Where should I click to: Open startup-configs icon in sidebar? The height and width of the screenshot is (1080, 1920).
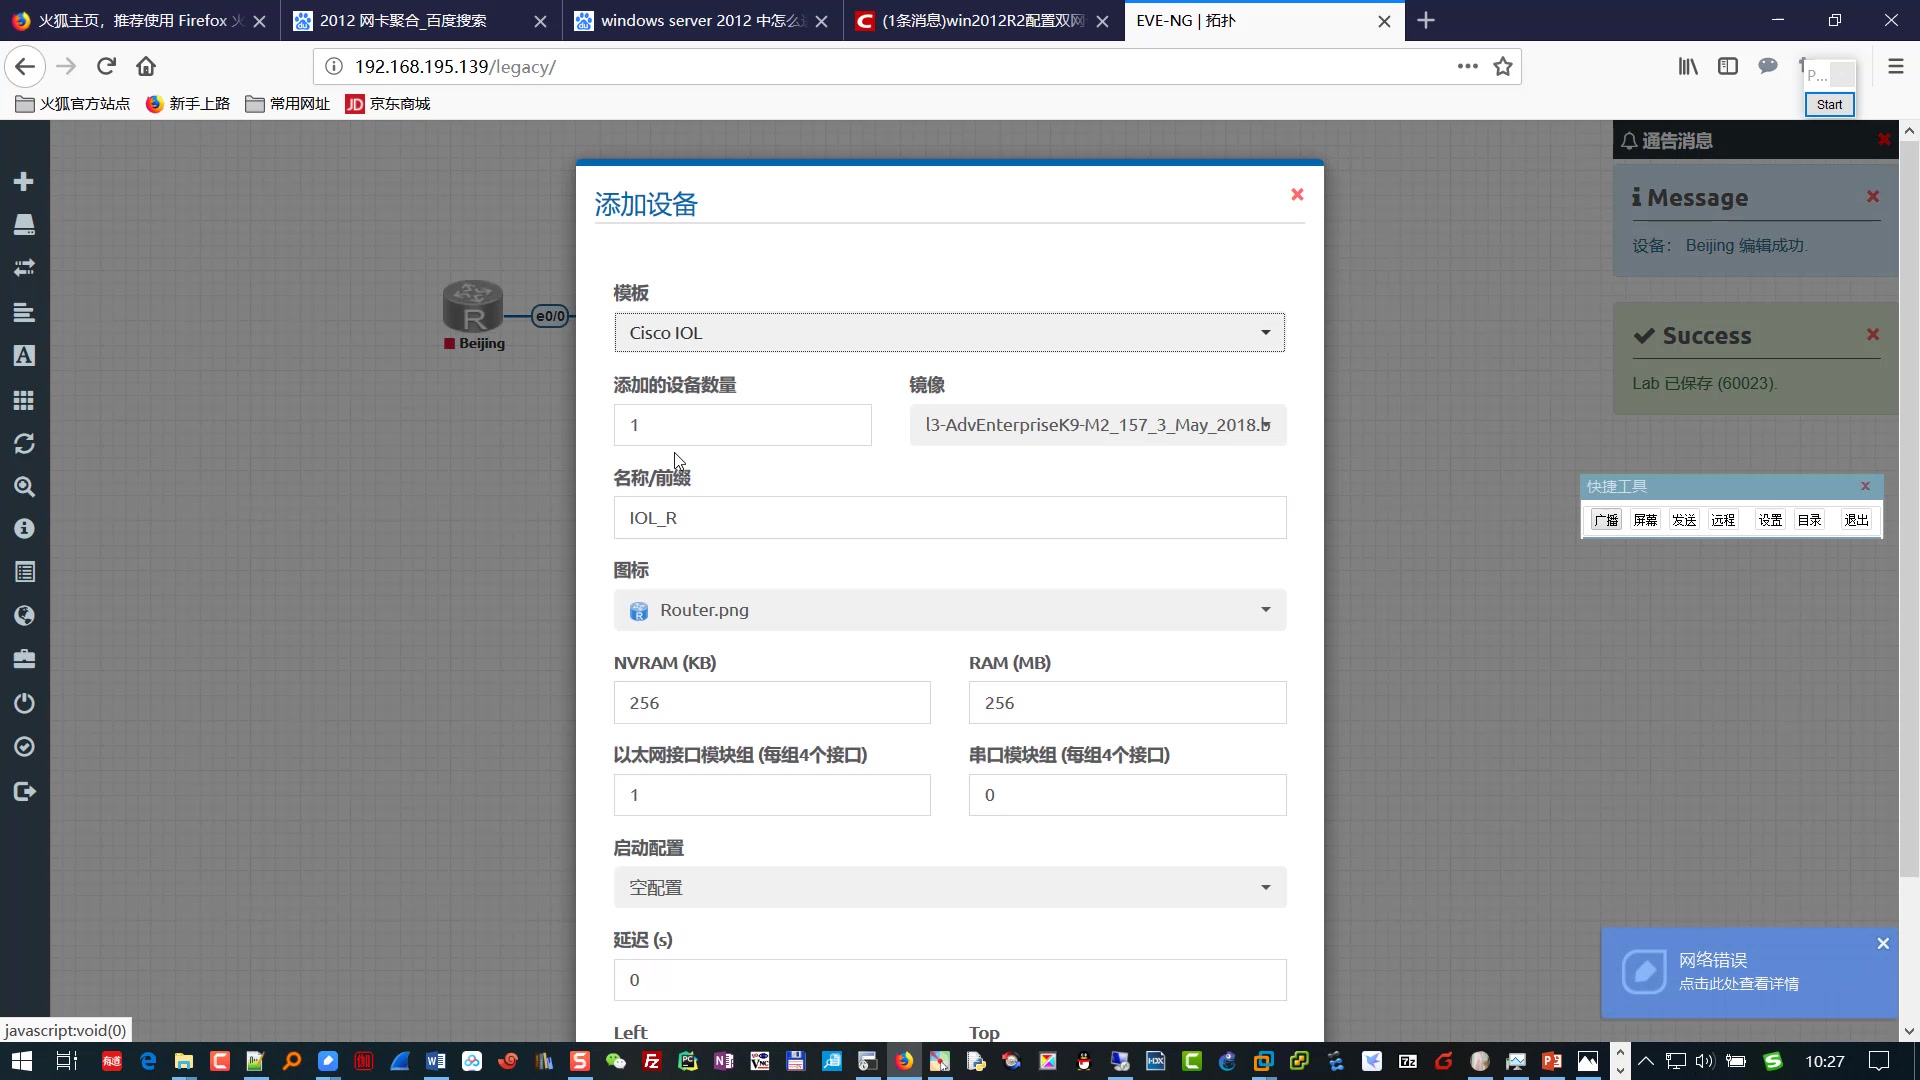click(x=24, y=312)
